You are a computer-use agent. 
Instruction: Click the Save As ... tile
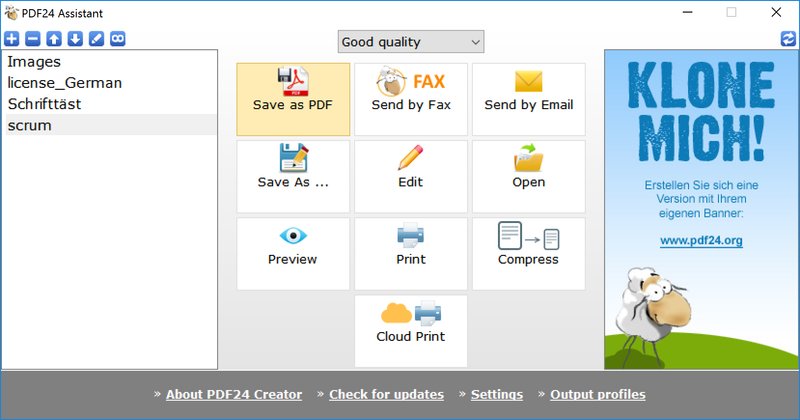pos(293,177)
